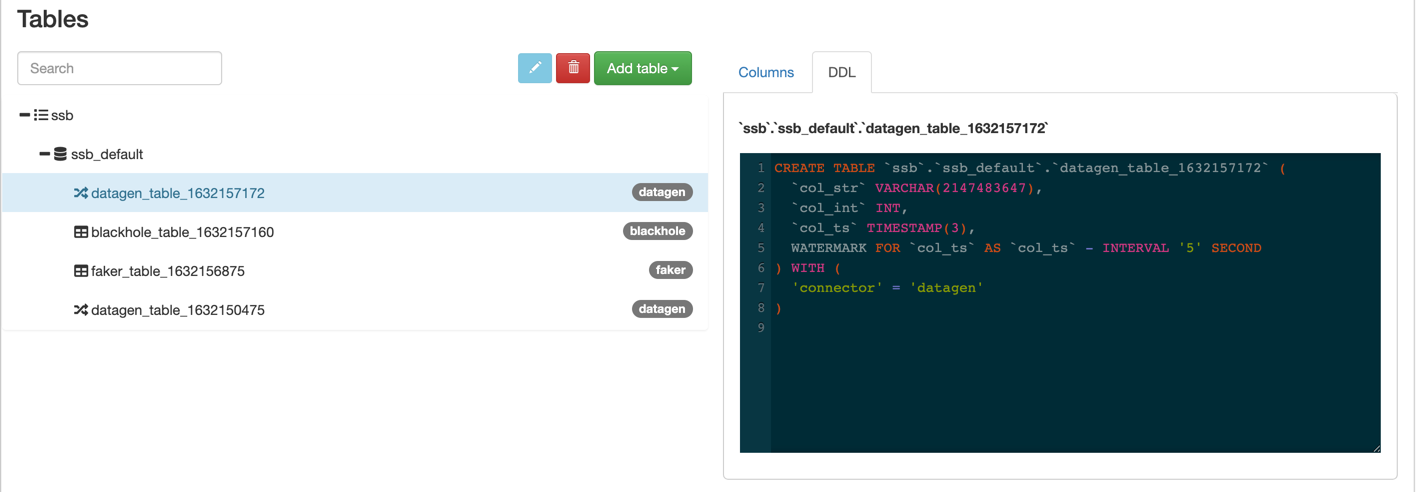Click the blackhole connector badge

(x=657, y=231)
